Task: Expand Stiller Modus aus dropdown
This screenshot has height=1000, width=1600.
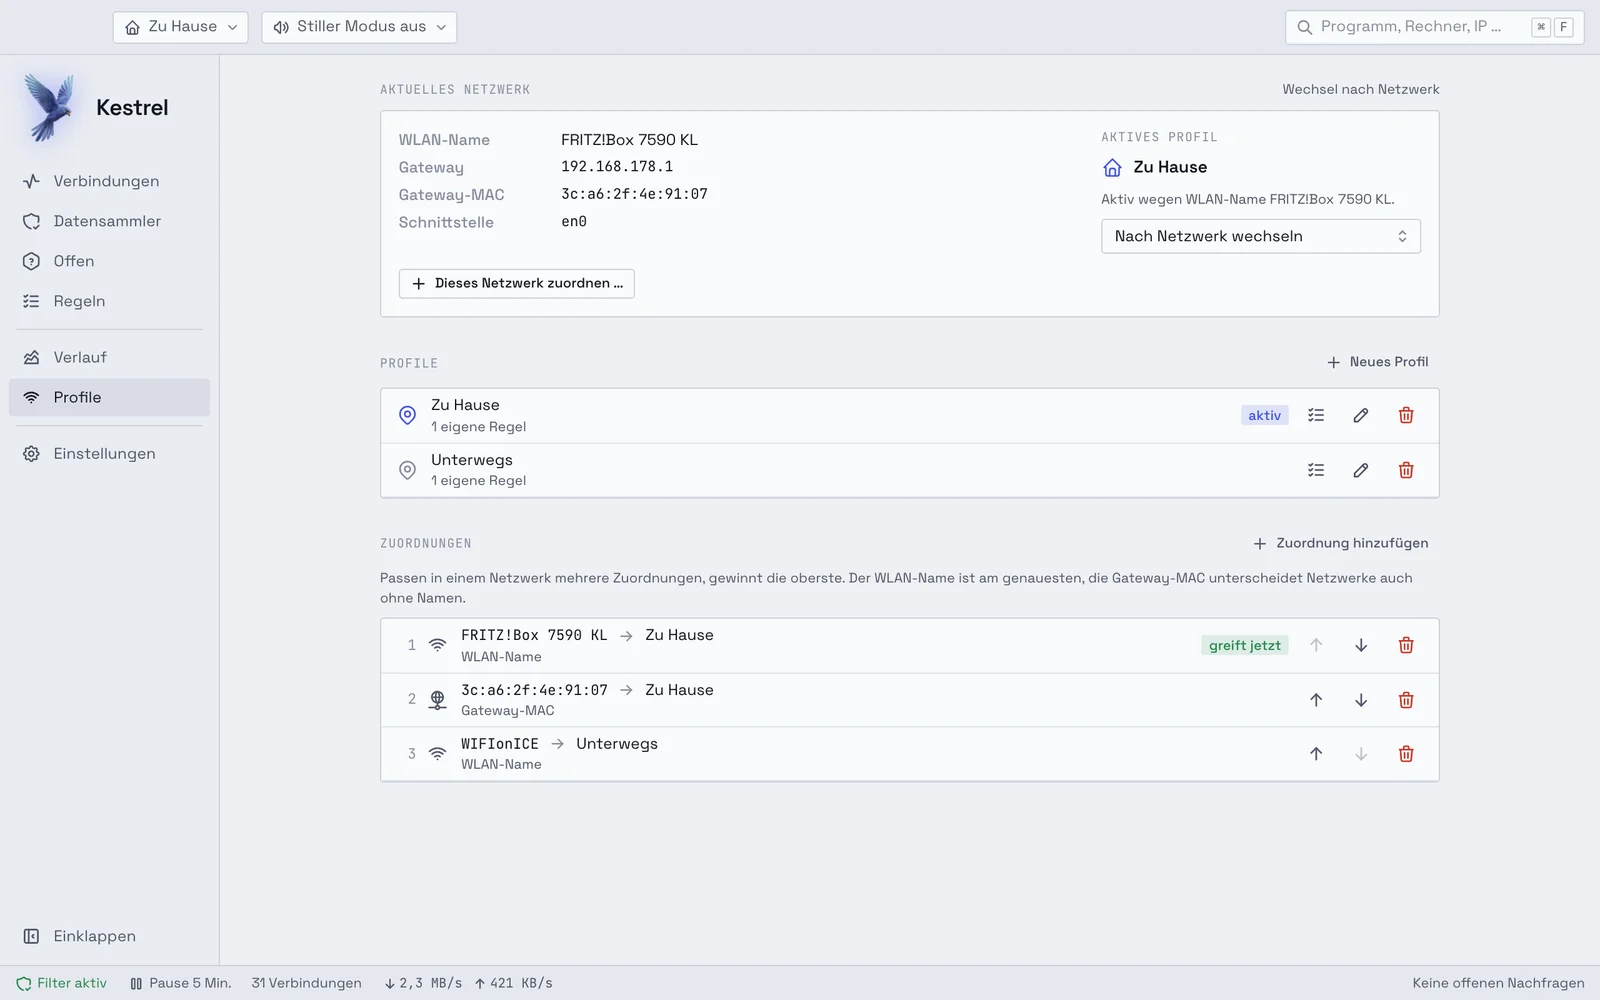Action: pos(359,27)
